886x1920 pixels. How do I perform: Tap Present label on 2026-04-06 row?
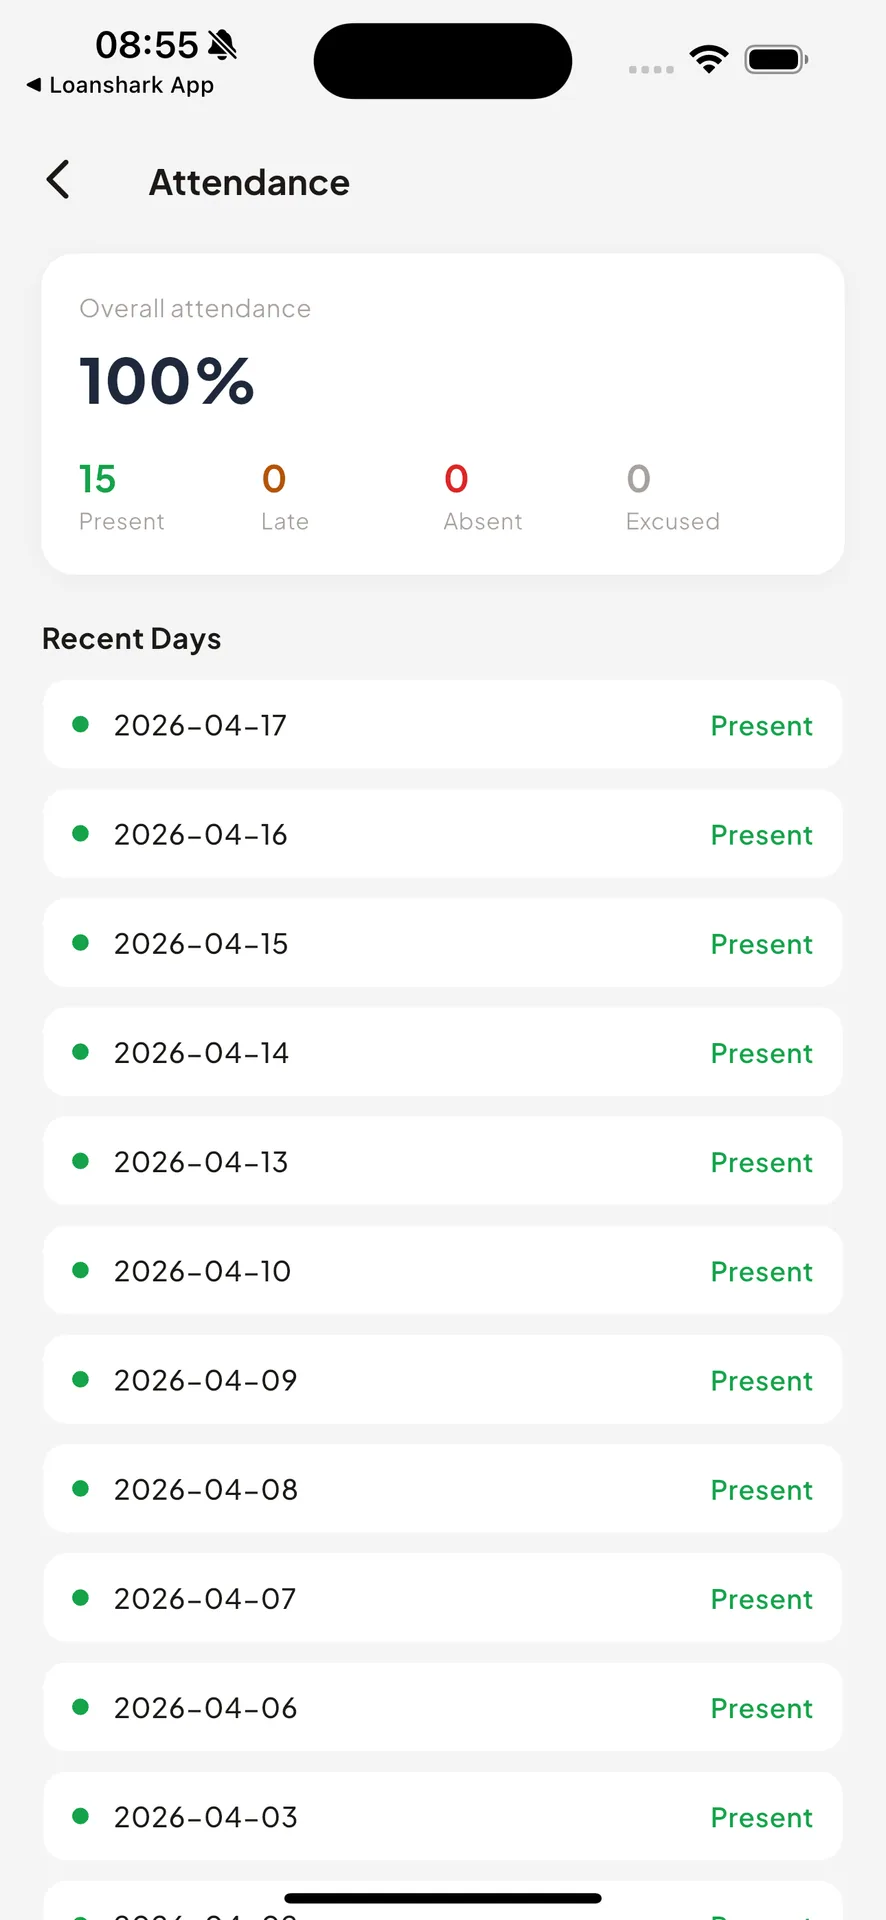761,1708
